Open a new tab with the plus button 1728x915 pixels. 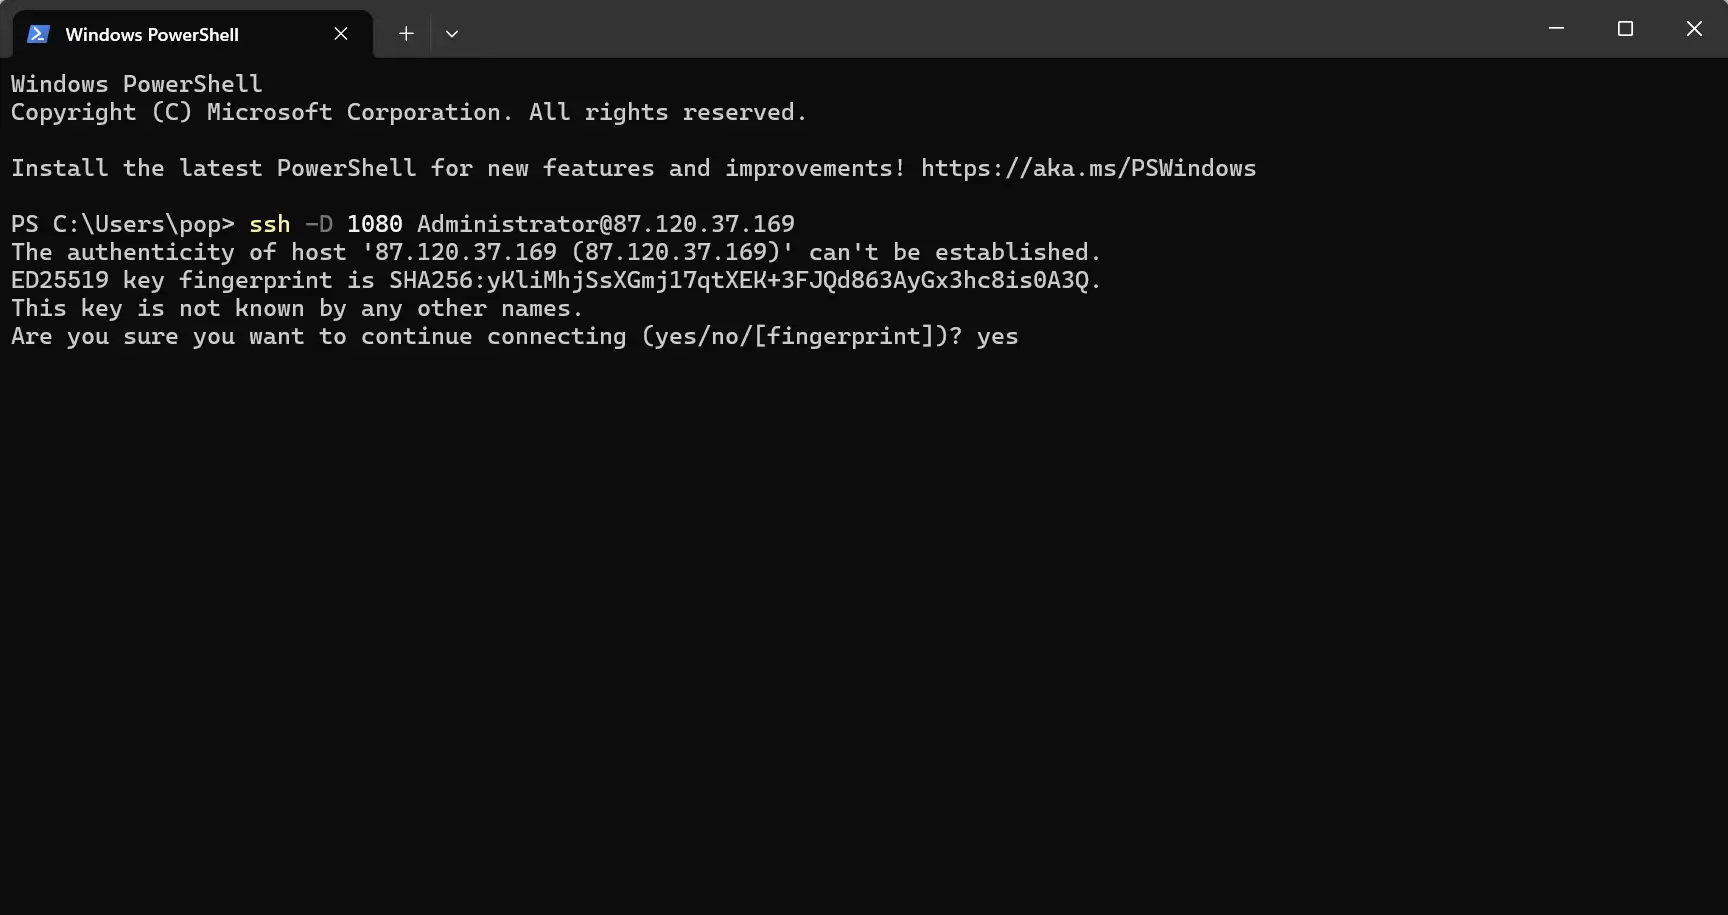(x=406, y=34)
